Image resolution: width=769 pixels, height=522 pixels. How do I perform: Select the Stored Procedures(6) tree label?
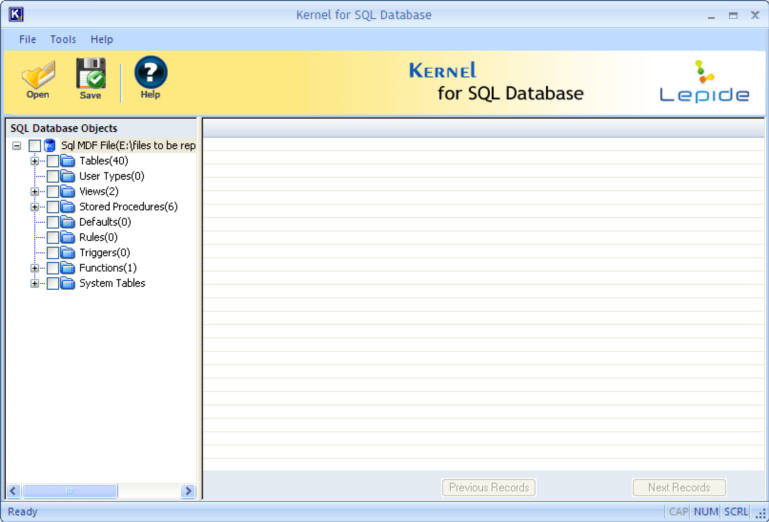coord(128,207)
